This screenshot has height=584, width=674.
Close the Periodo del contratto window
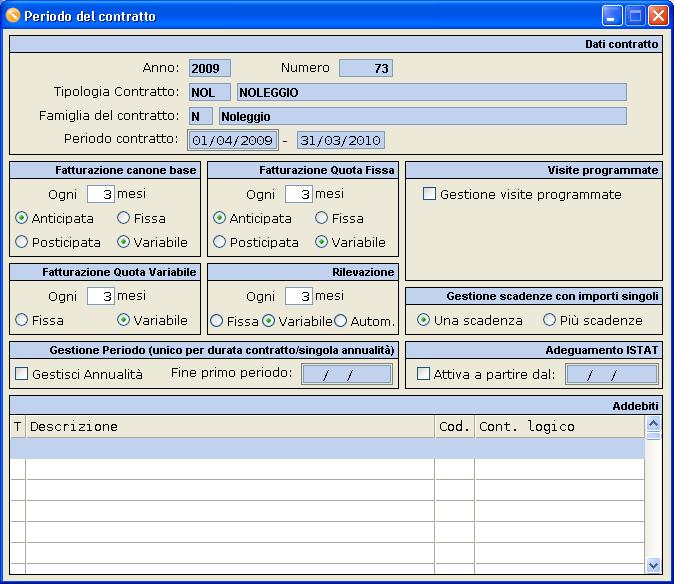(658, 16)
